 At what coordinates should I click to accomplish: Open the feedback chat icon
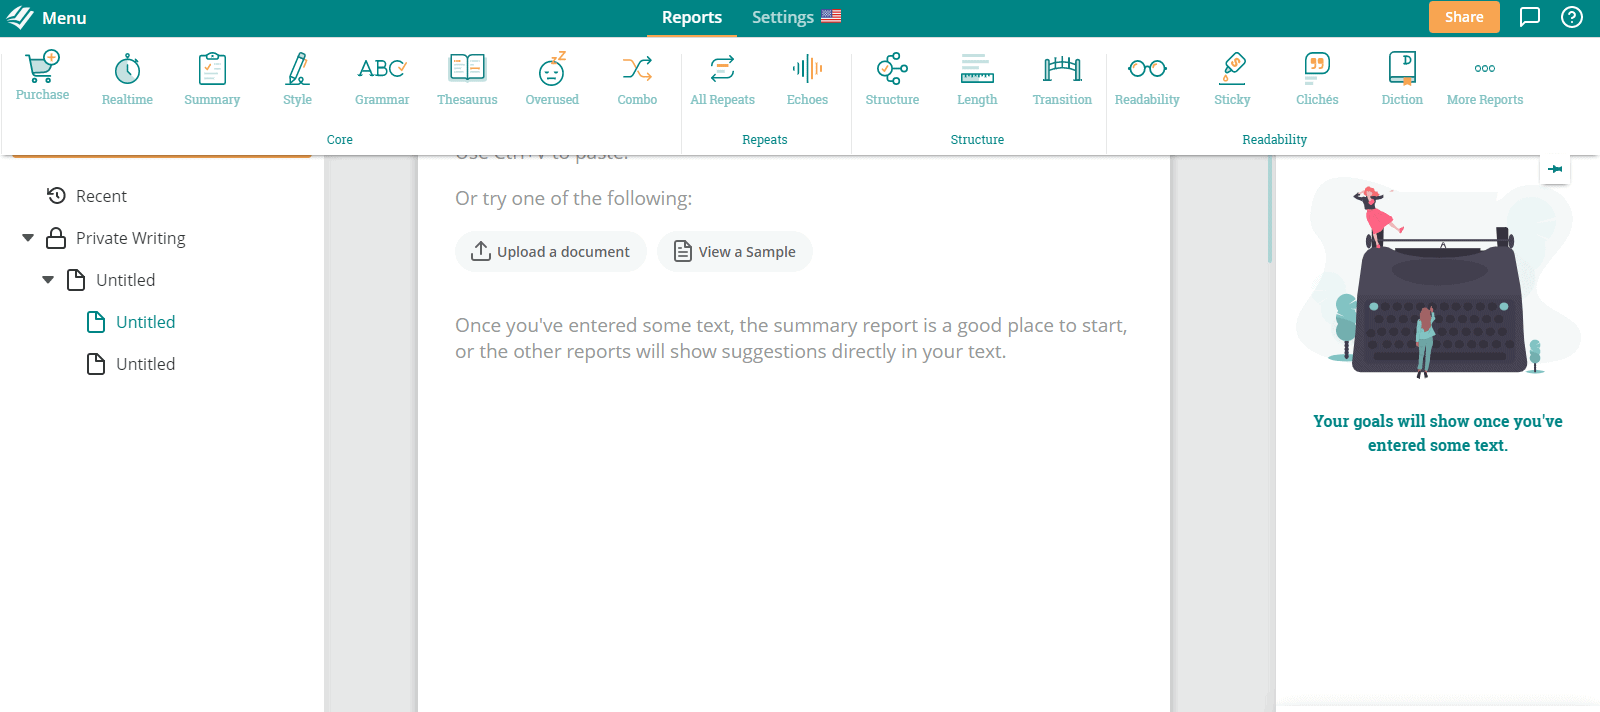[1530, 17]
